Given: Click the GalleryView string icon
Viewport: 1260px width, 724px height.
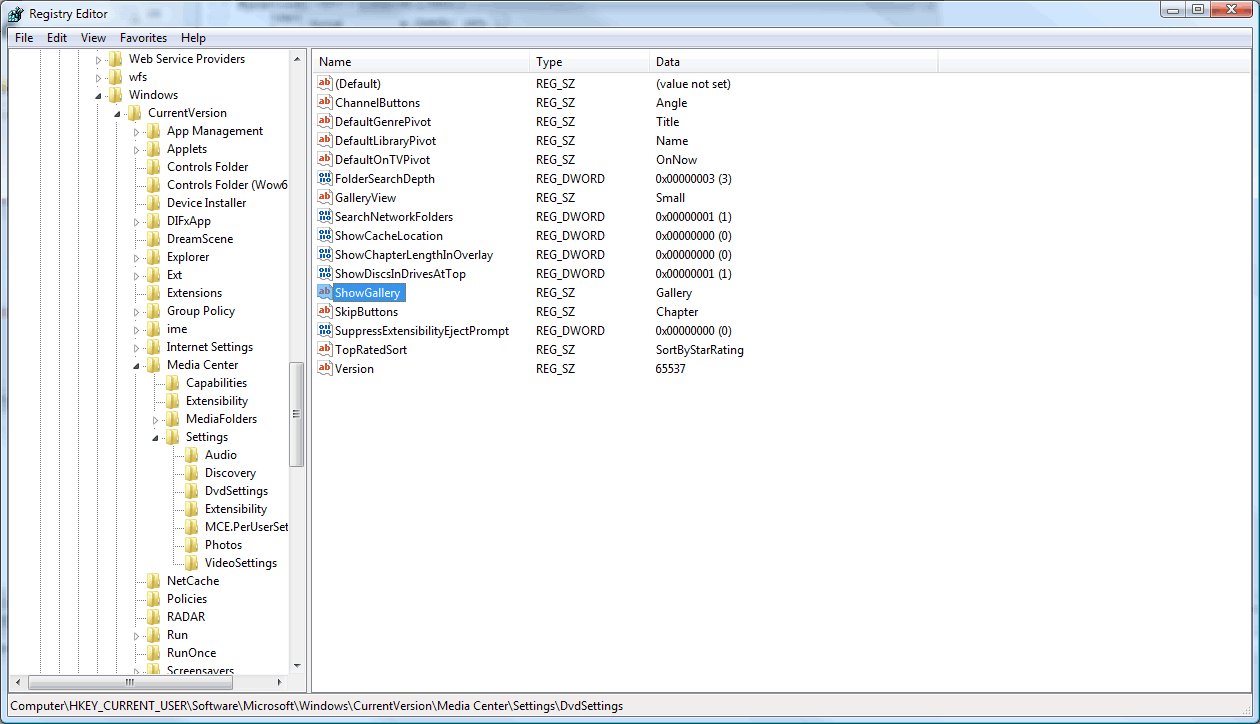Looking at the screenshot, I should (x=324, y=198).
